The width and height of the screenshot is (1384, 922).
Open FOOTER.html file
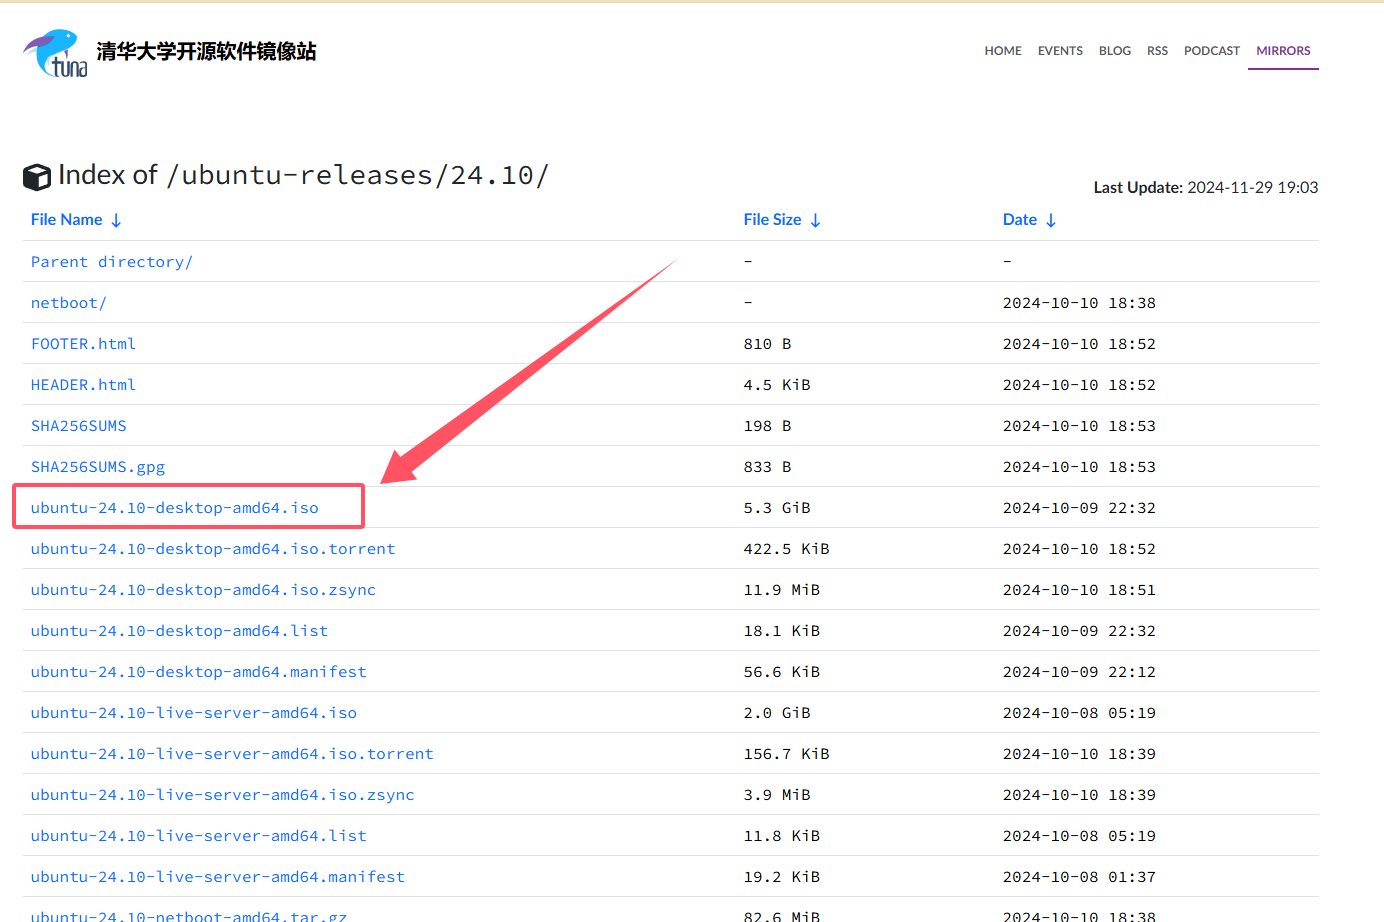[x=83, y=344]
